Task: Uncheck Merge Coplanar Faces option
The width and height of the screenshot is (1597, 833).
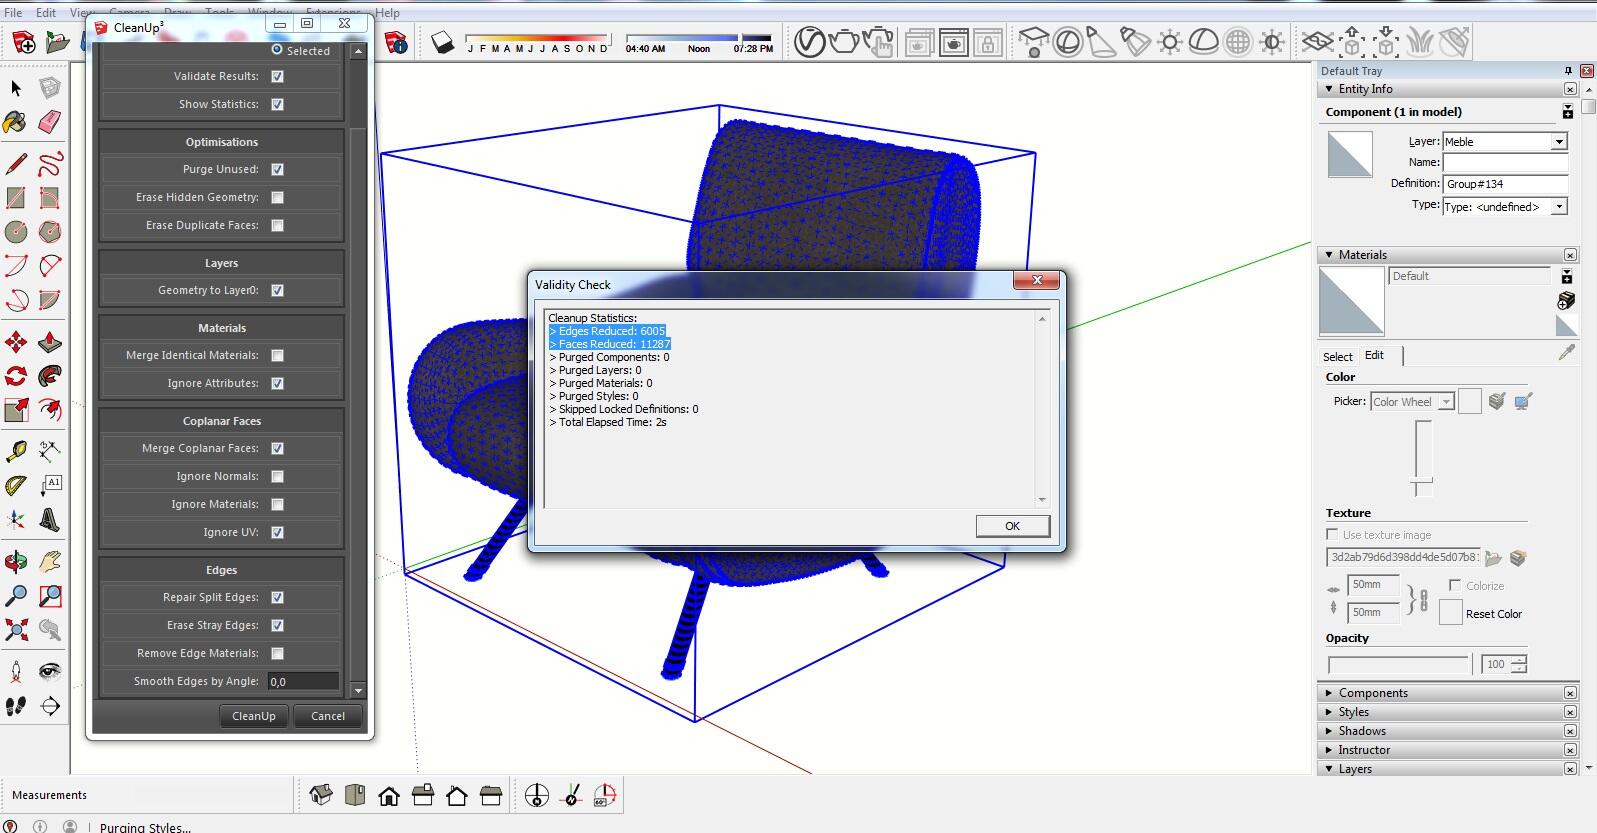Action: 277,448
